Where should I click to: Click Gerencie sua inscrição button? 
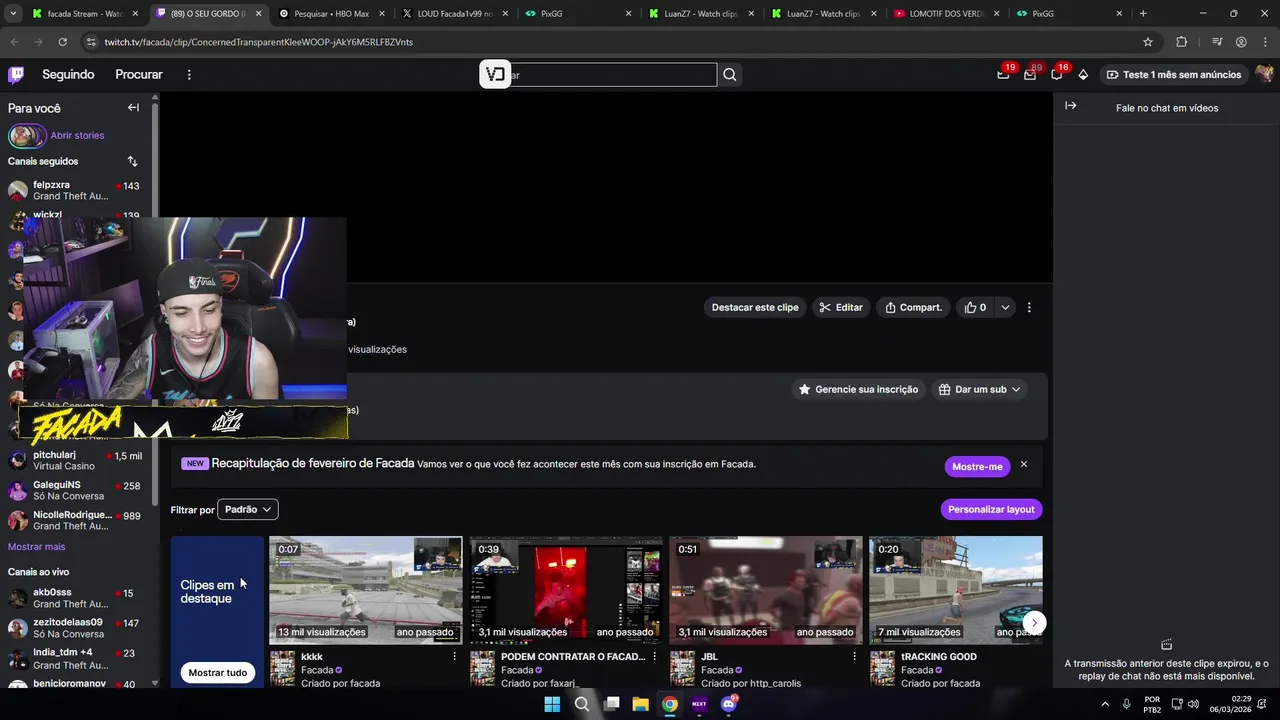click(x=858, y=390)
